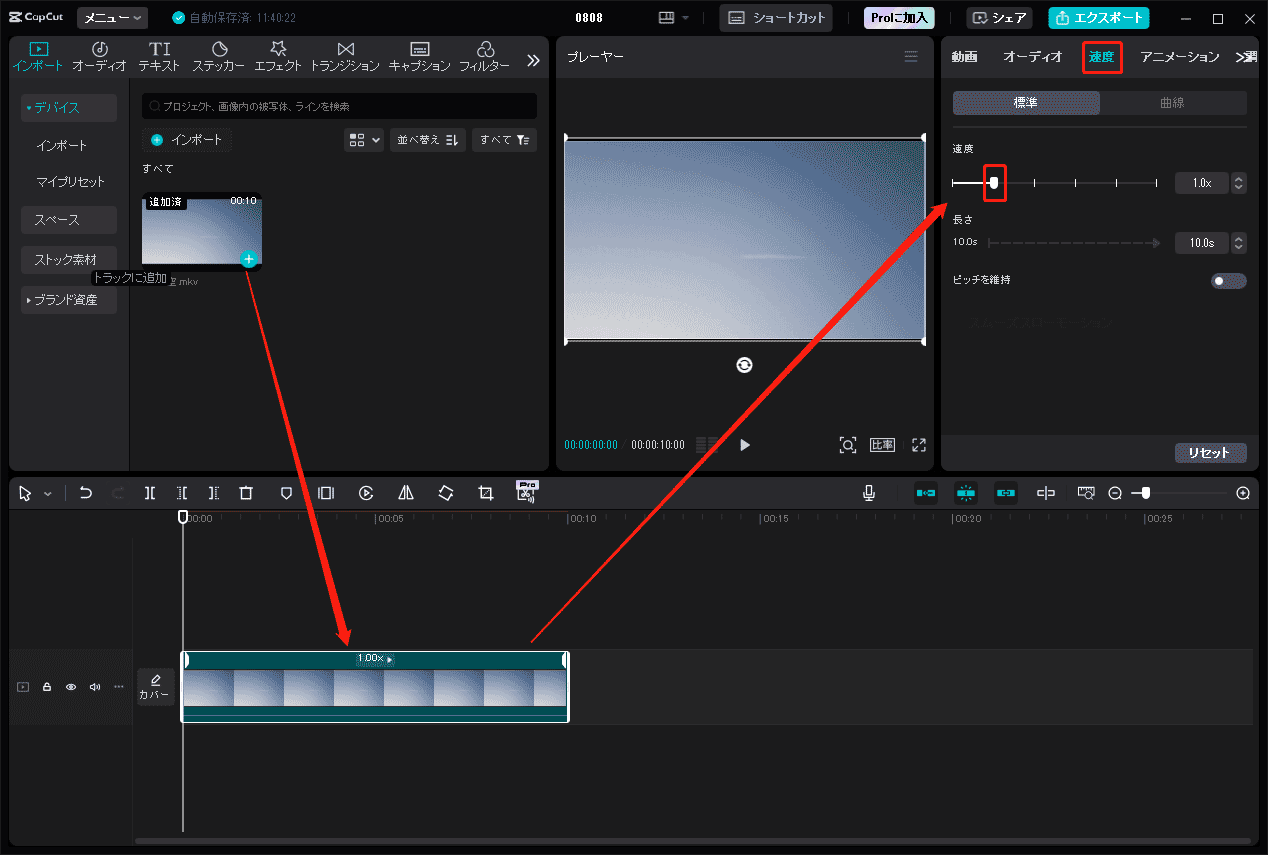Viewport: 1268px width, 855px height.
Task: Expand more media tabs with double chevron
Action: 533,60
